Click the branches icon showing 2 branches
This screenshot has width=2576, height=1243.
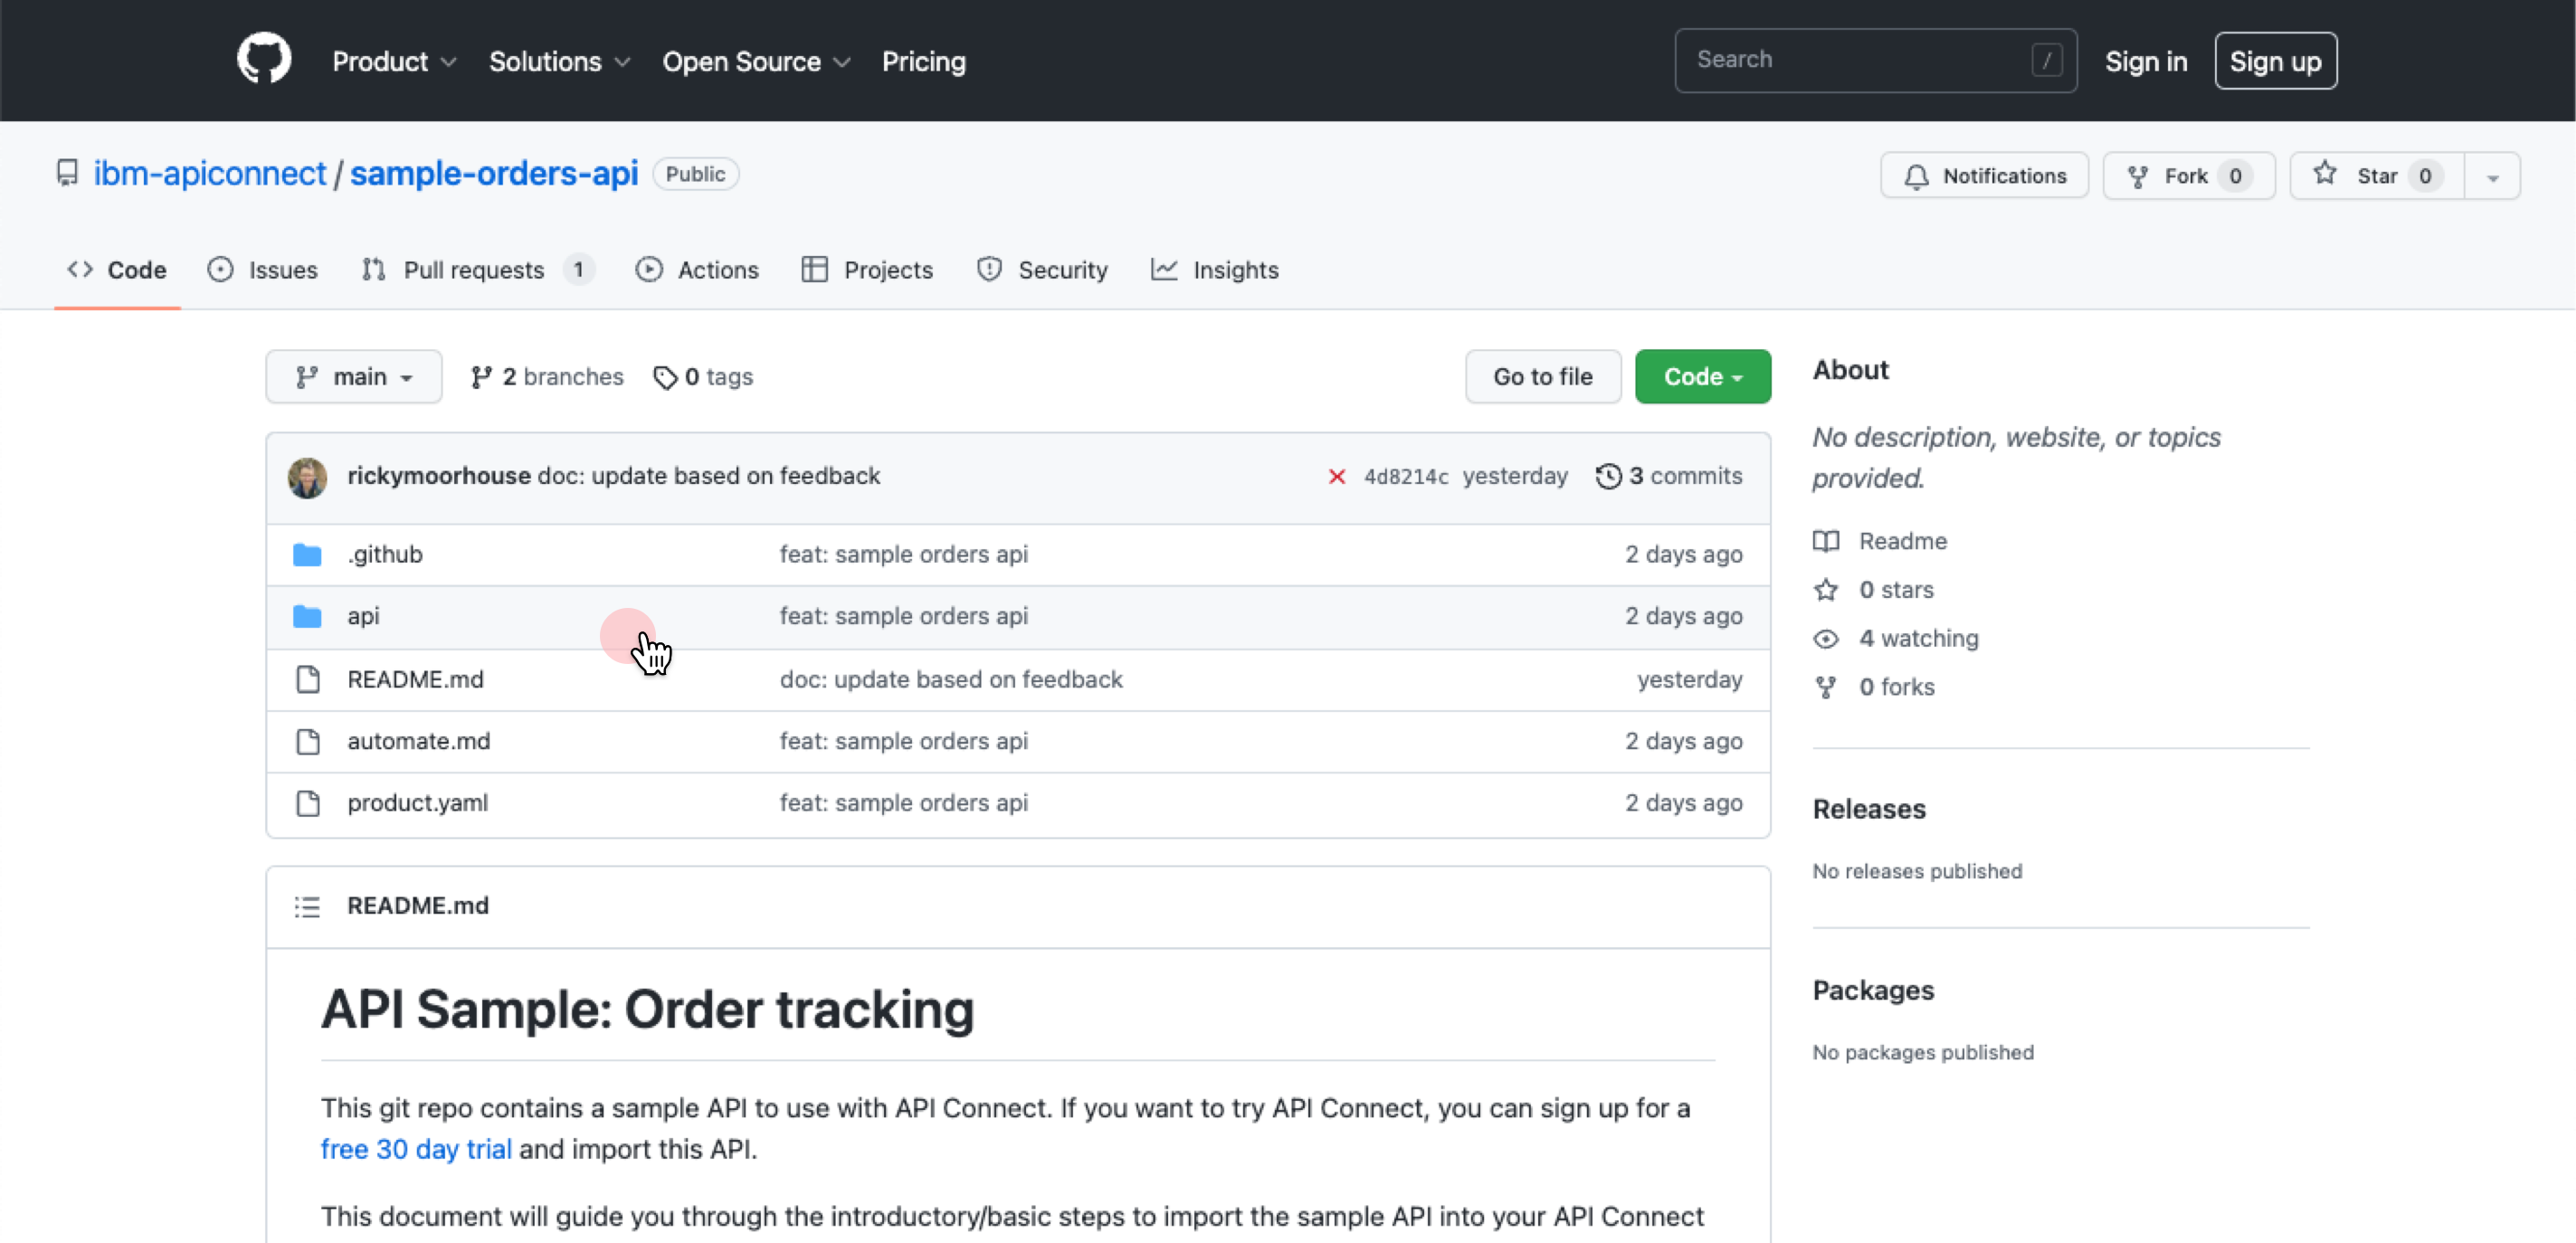(481, 377)
